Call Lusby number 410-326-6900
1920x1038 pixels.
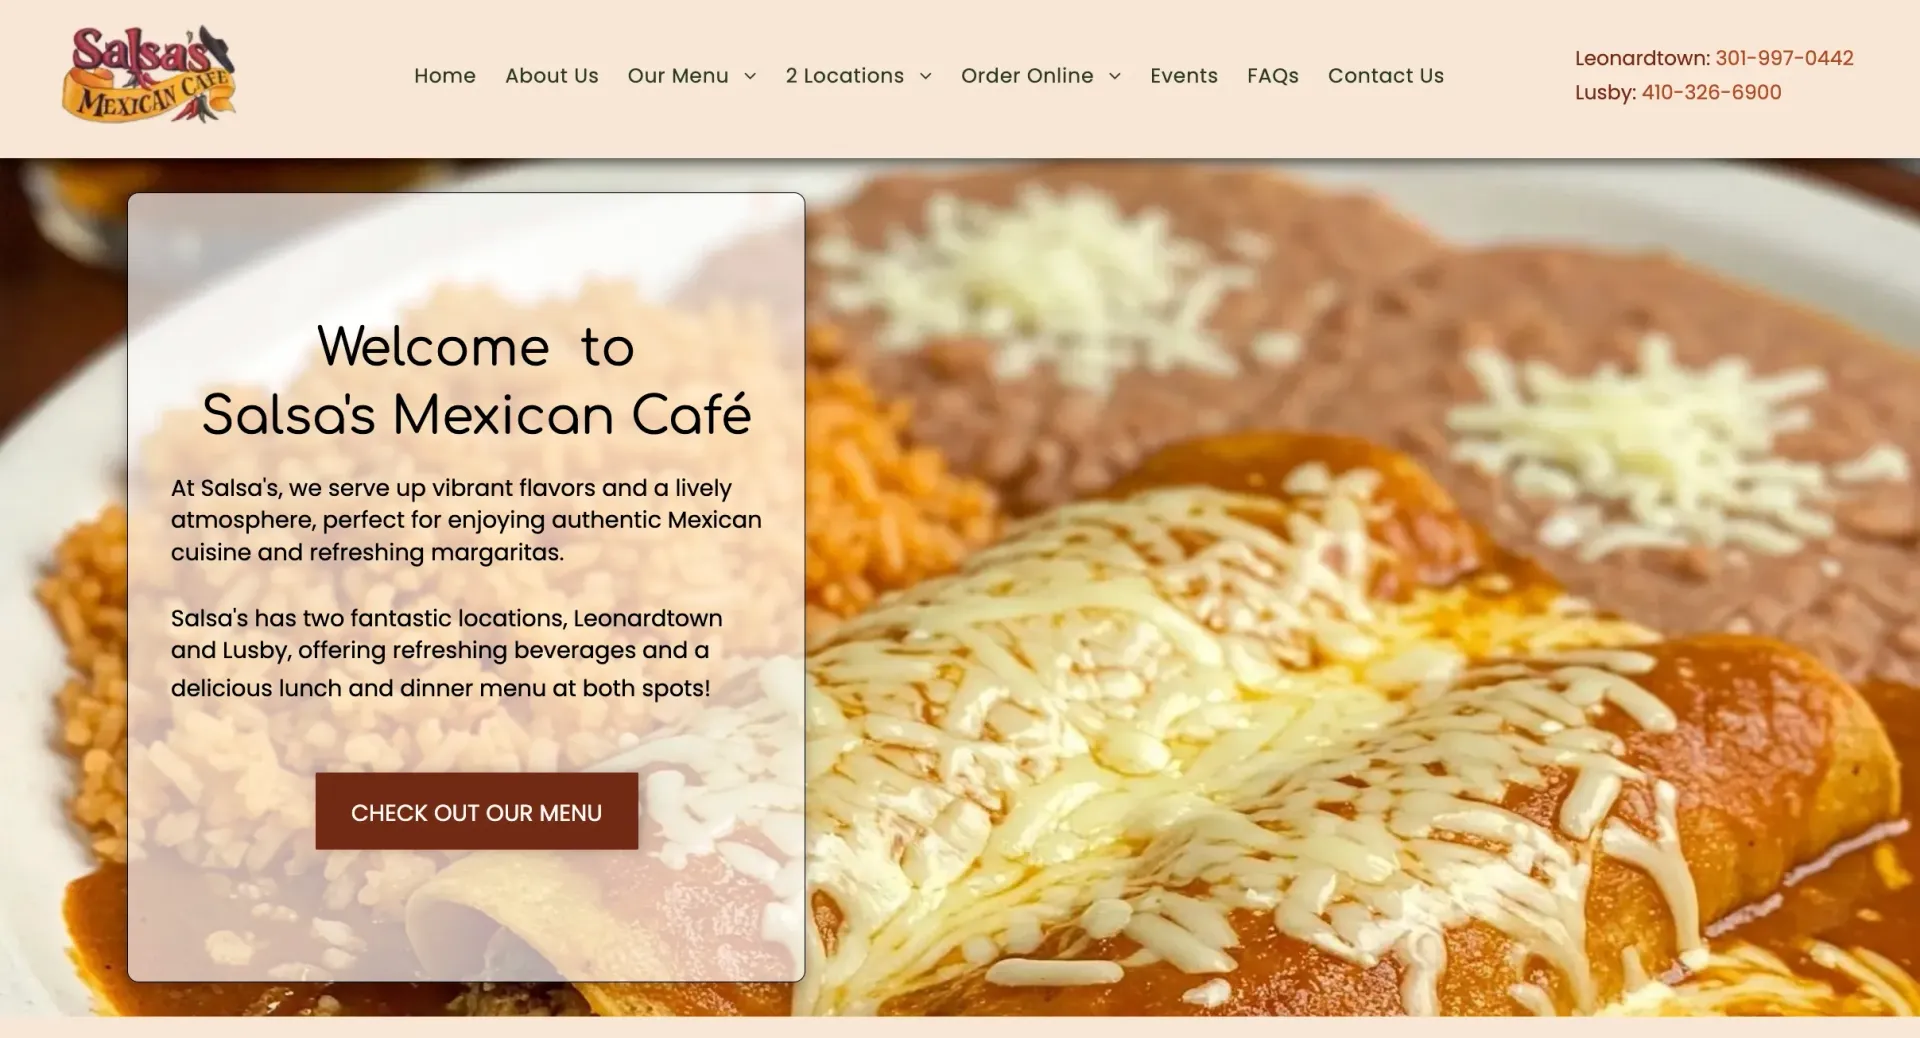[x=1712, y=92]
